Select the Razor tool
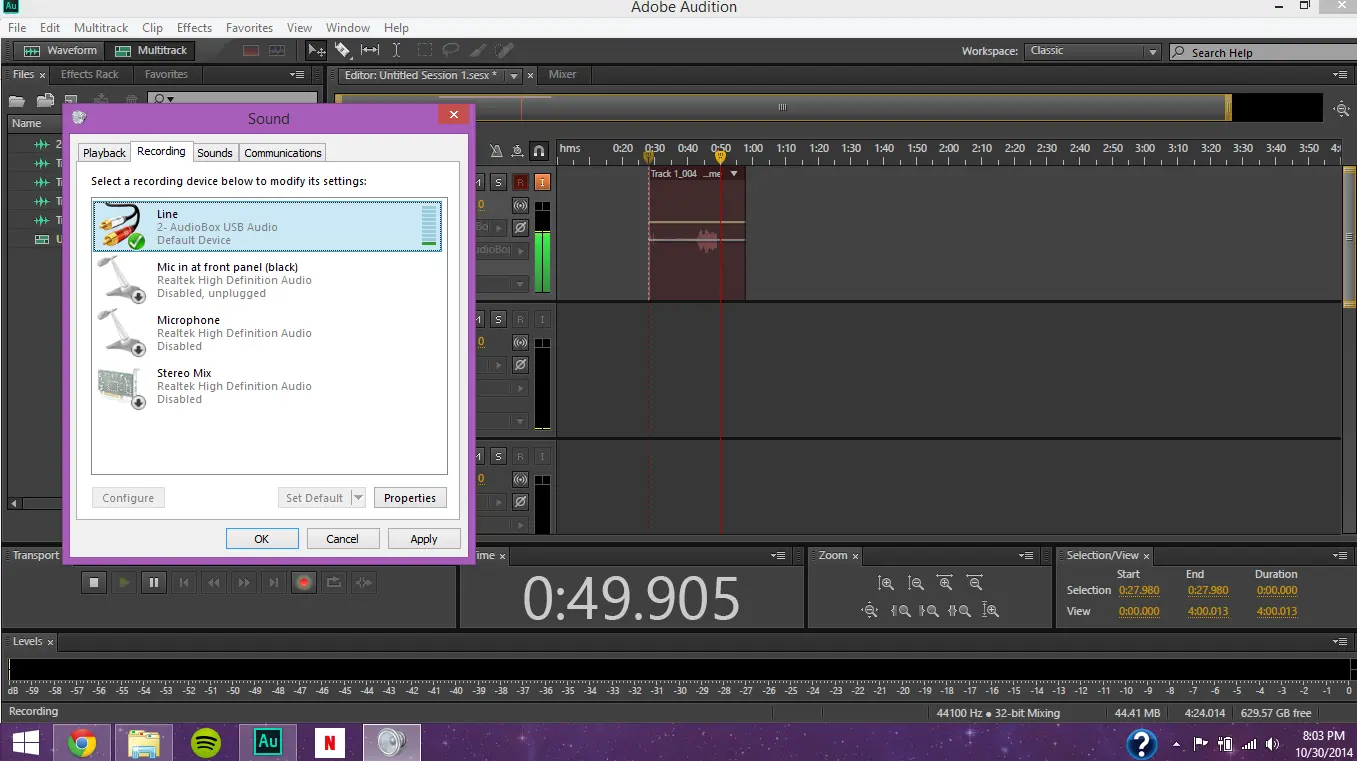The width and height of the screenshot is (1357, 761). [343, 50]
